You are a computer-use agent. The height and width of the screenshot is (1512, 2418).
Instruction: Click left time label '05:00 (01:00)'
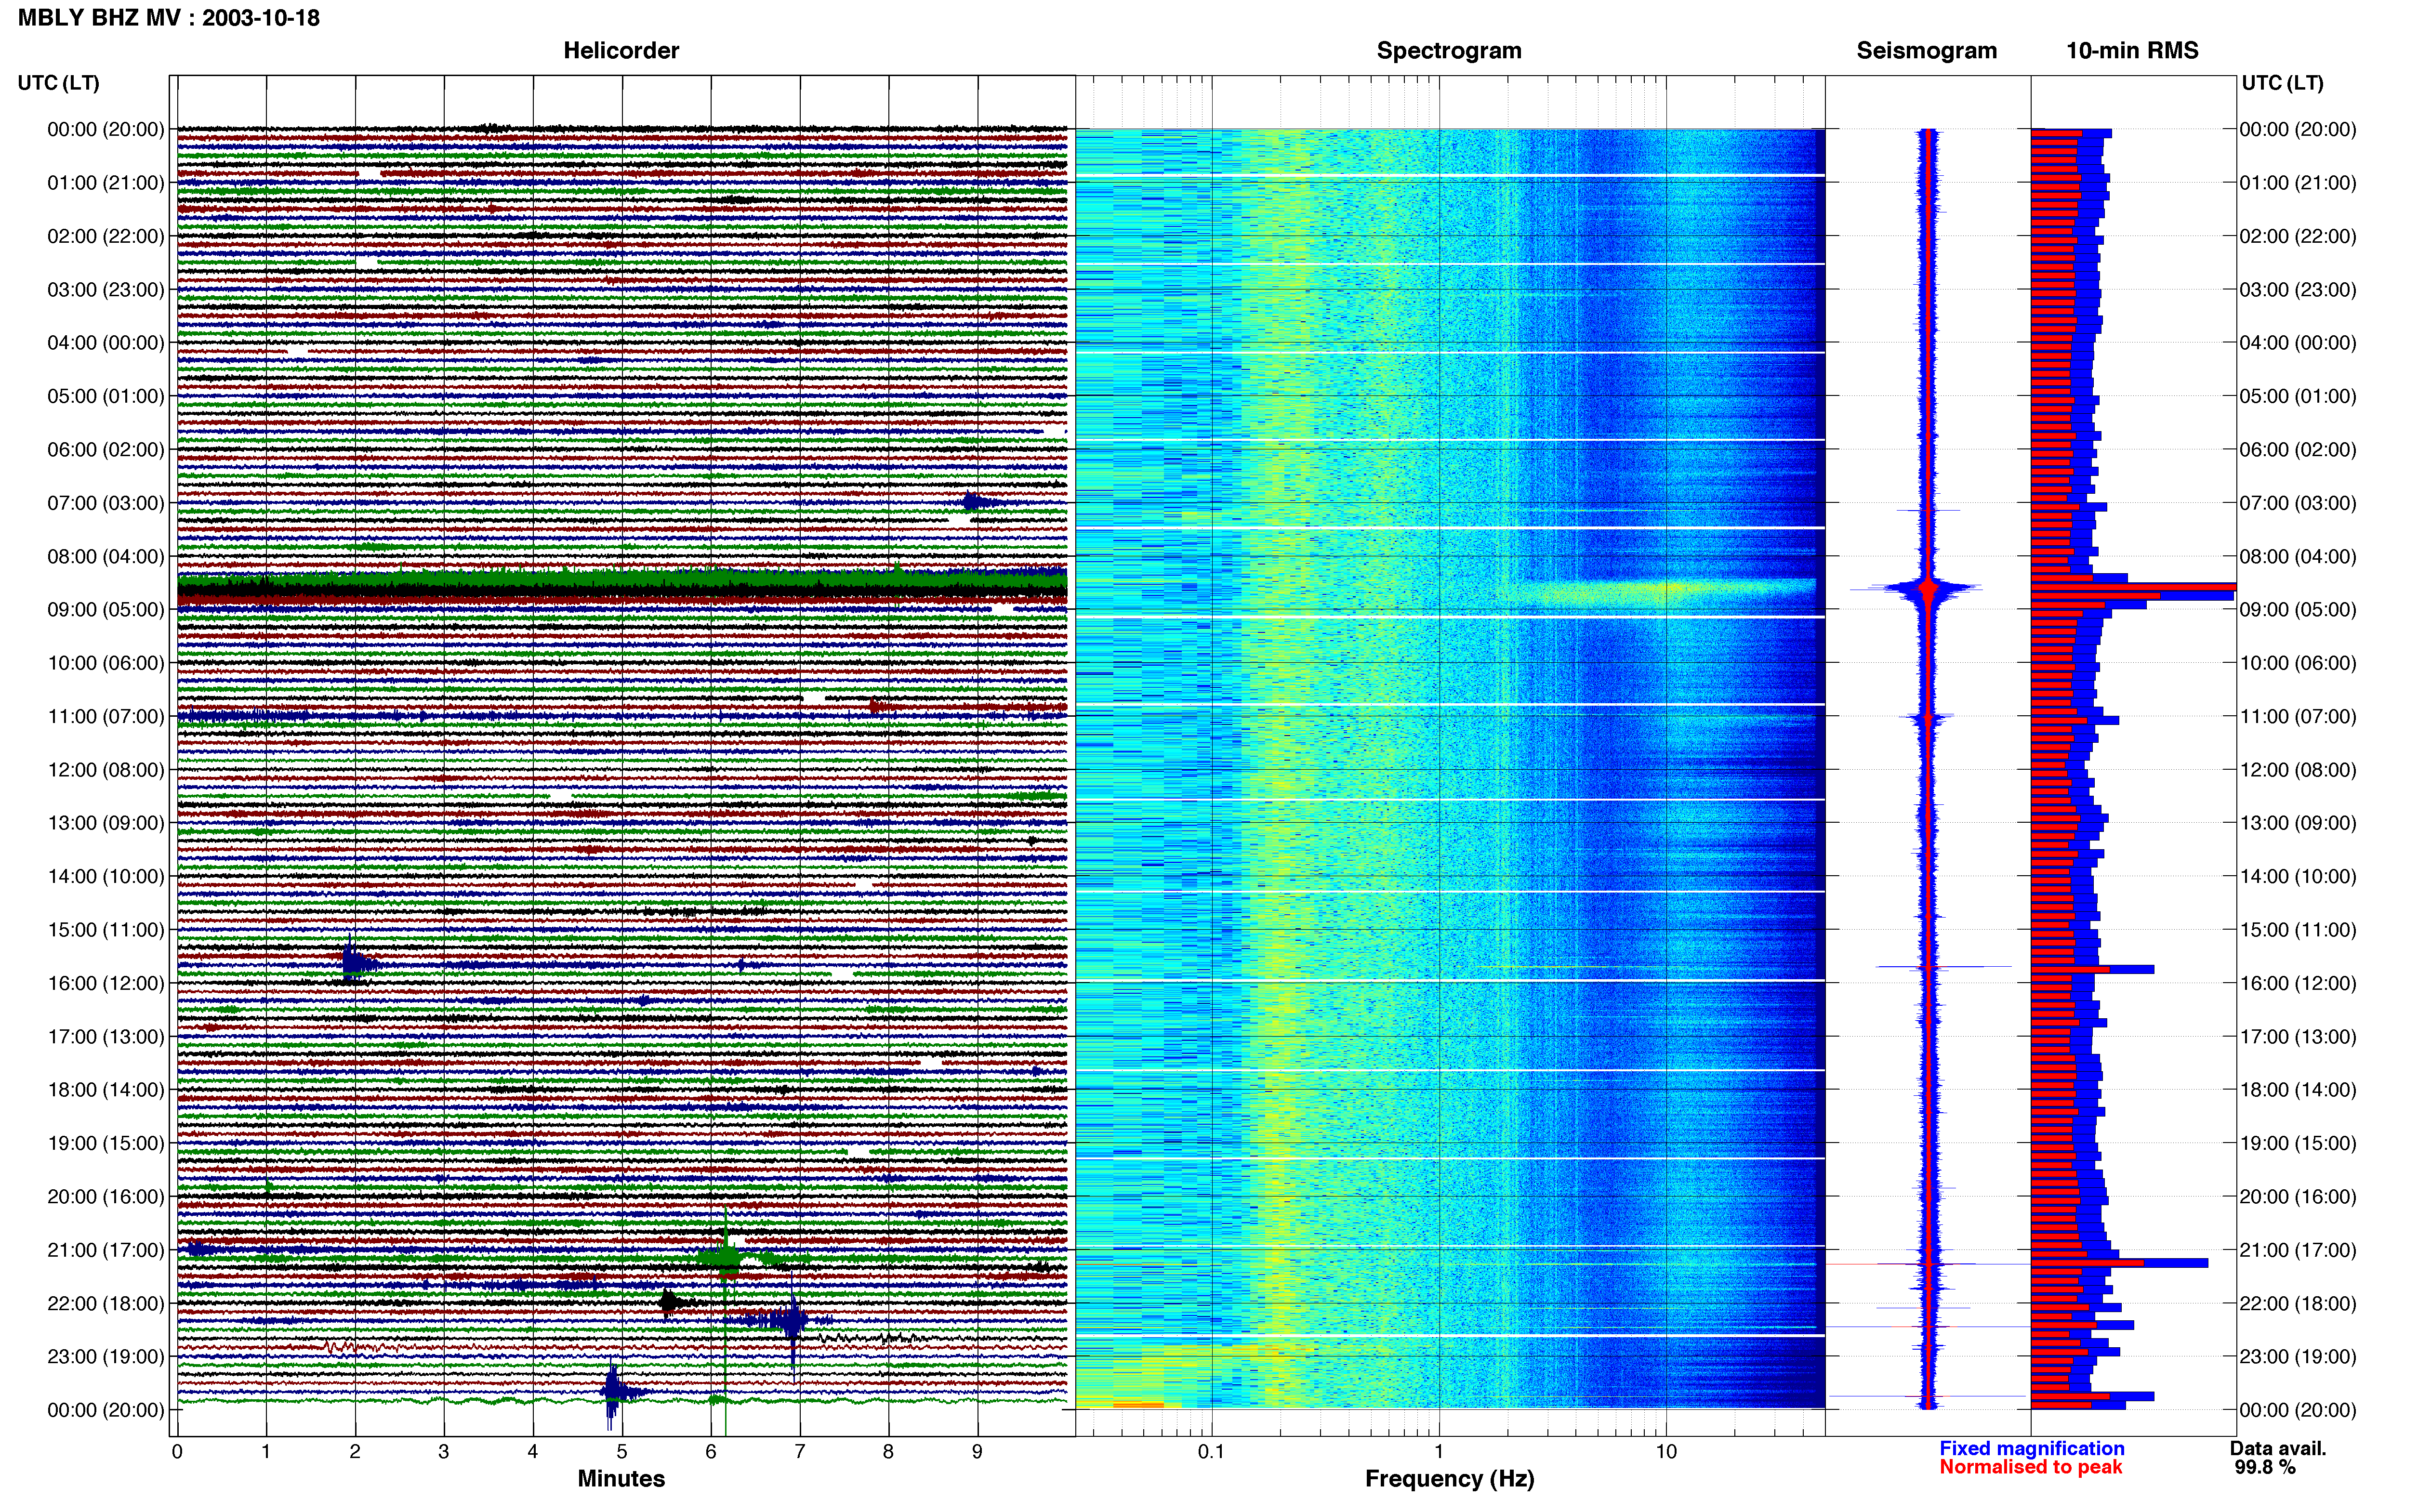106,396
